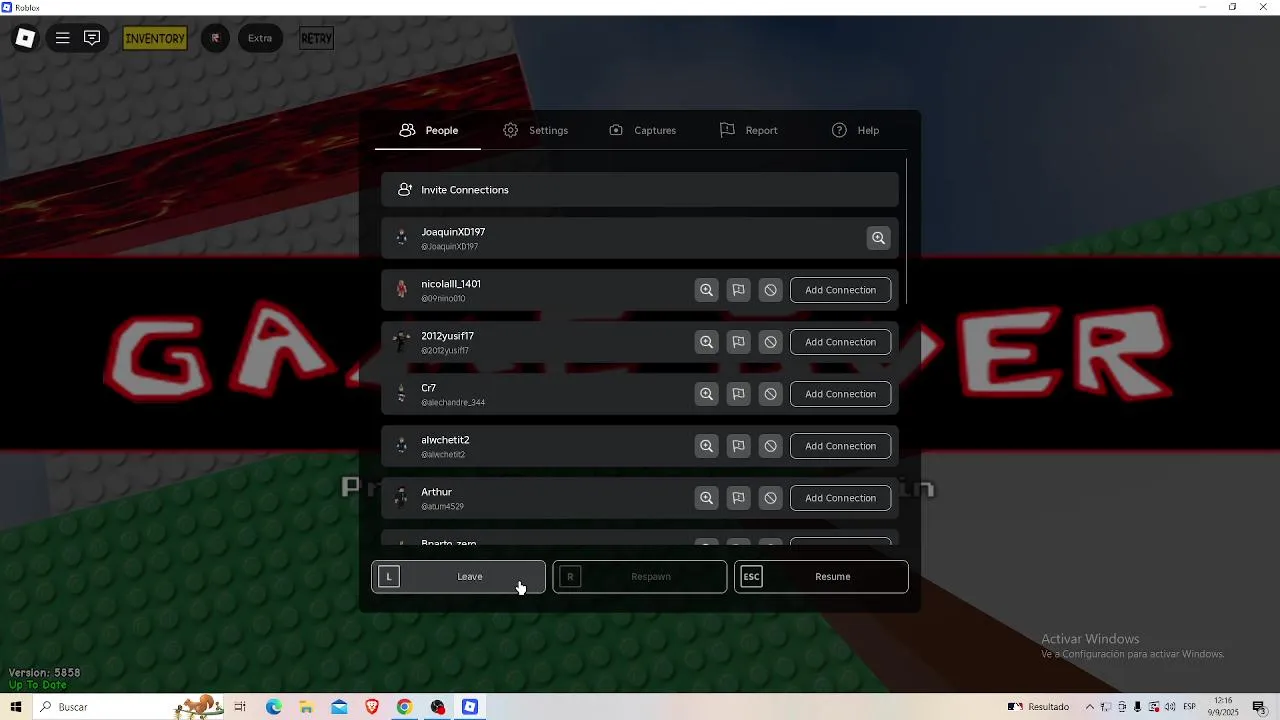Viewport: 1280px width, 720px height.
Task: Open Brave browser from taskbar
Action: 372,707
